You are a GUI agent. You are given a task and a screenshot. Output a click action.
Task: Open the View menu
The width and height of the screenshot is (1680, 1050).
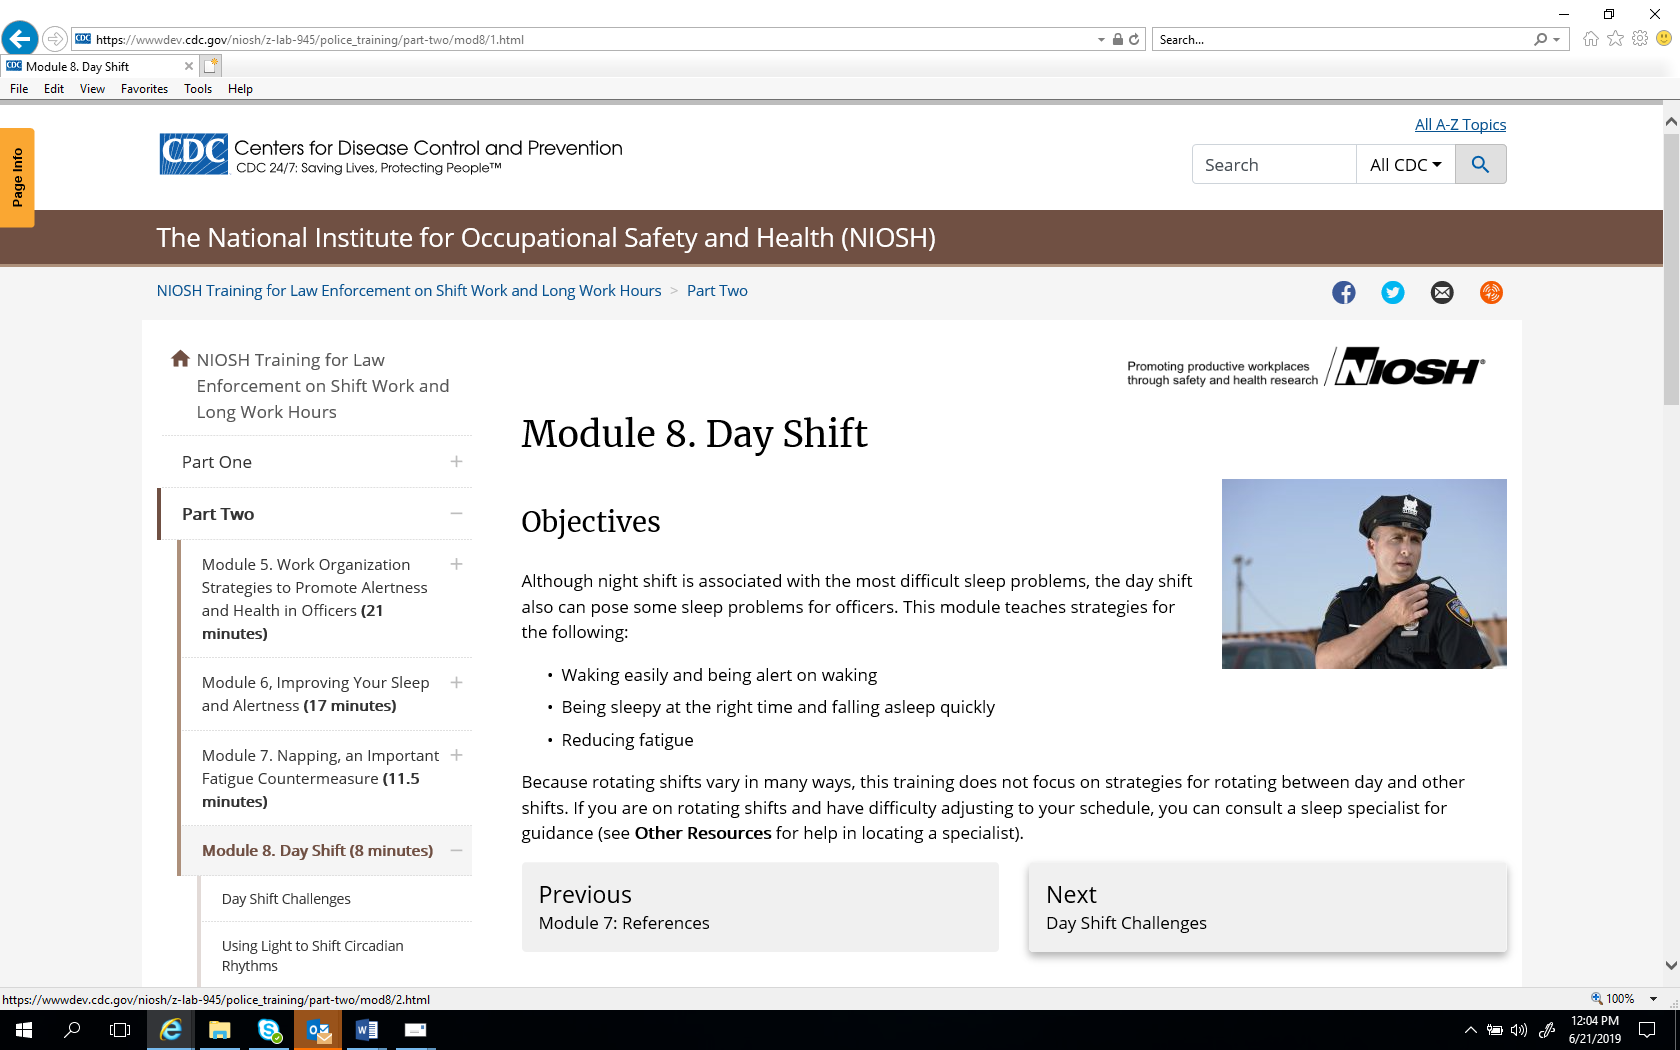92,89
